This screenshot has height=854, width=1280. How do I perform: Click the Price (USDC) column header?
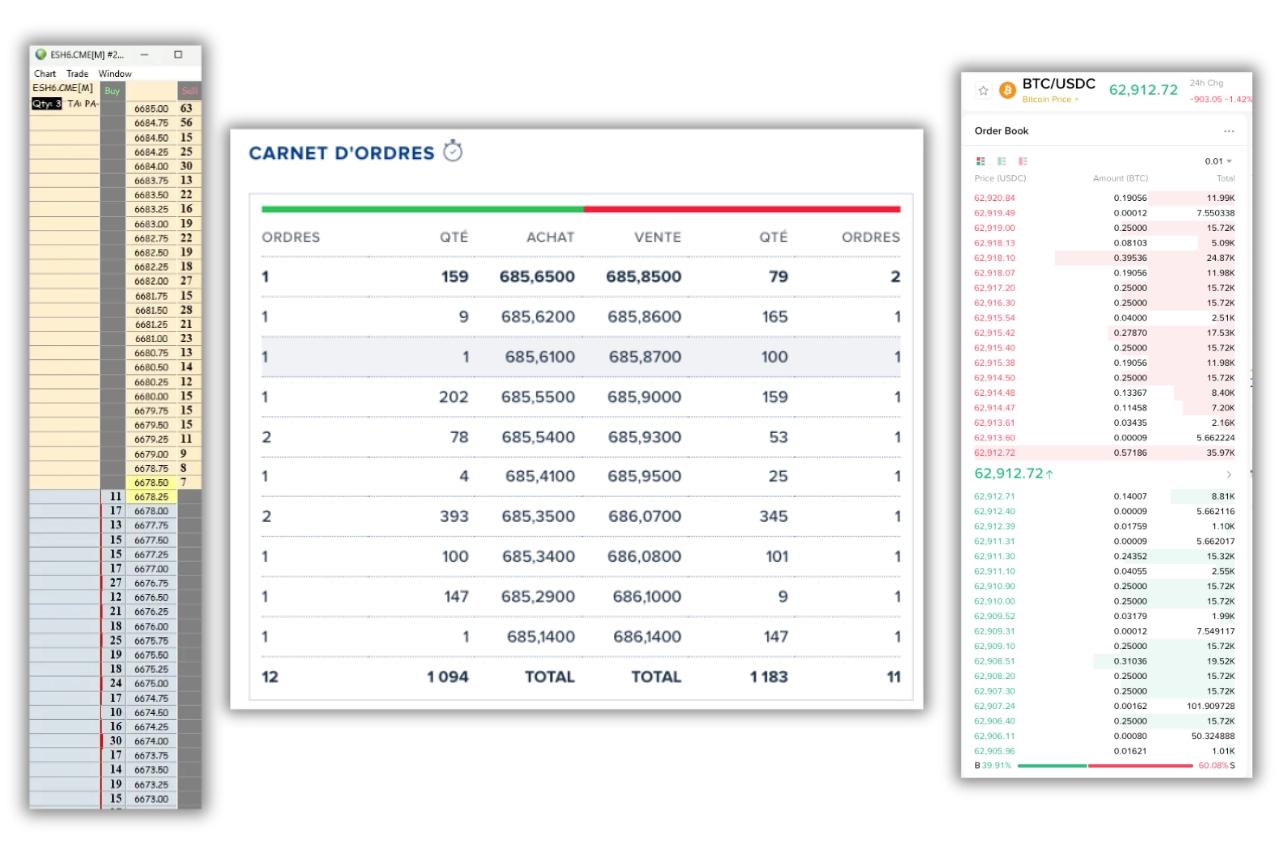(1000, 177)
